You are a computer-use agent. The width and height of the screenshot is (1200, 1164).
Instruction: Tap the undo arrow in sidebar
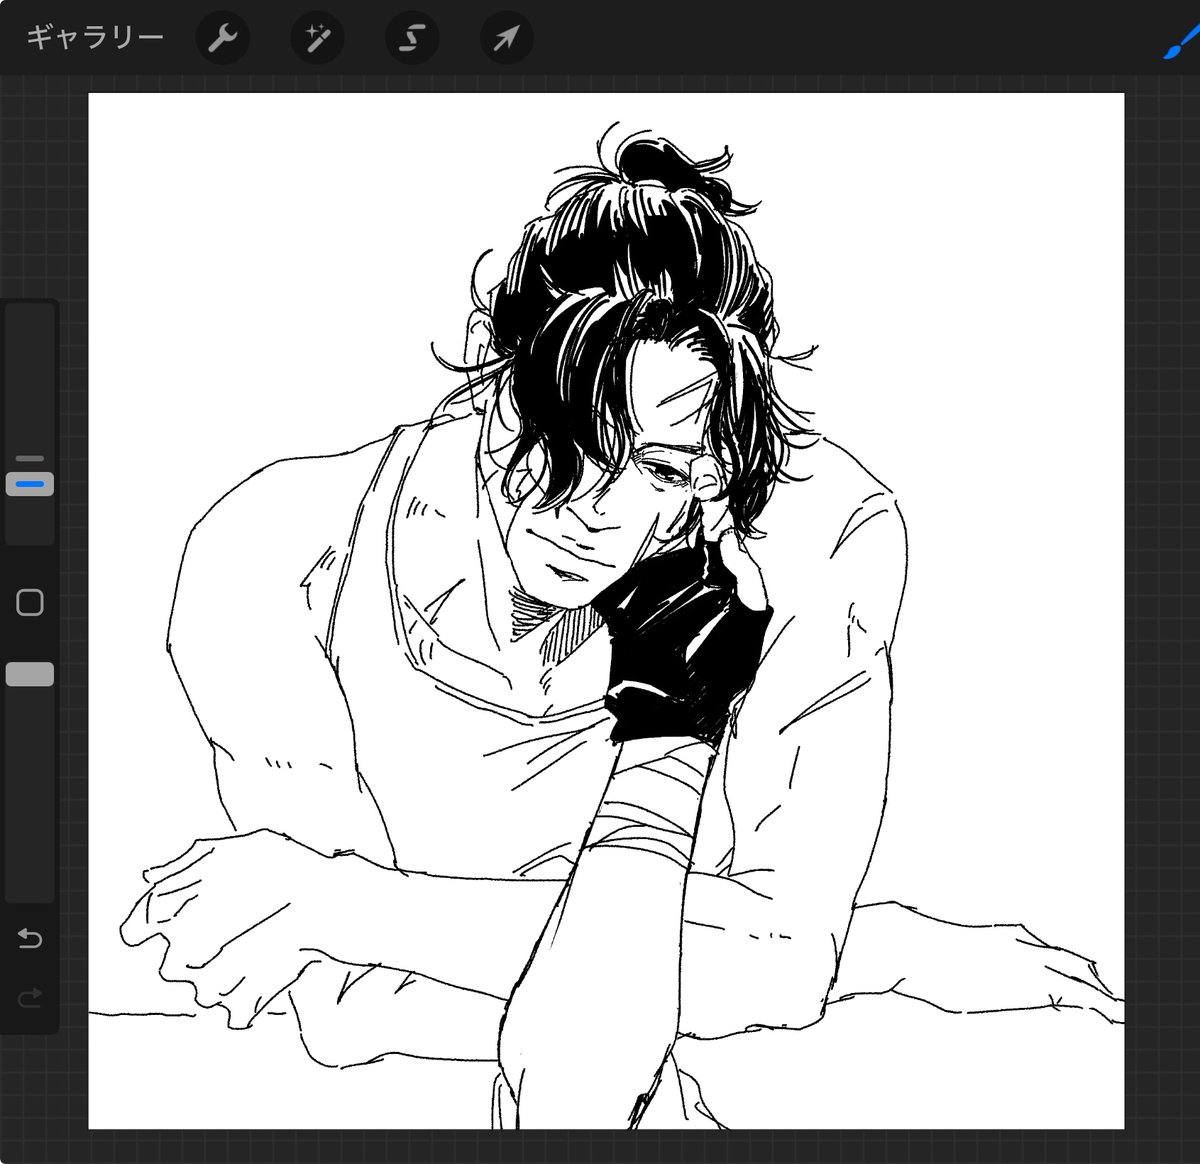(30, 939)
